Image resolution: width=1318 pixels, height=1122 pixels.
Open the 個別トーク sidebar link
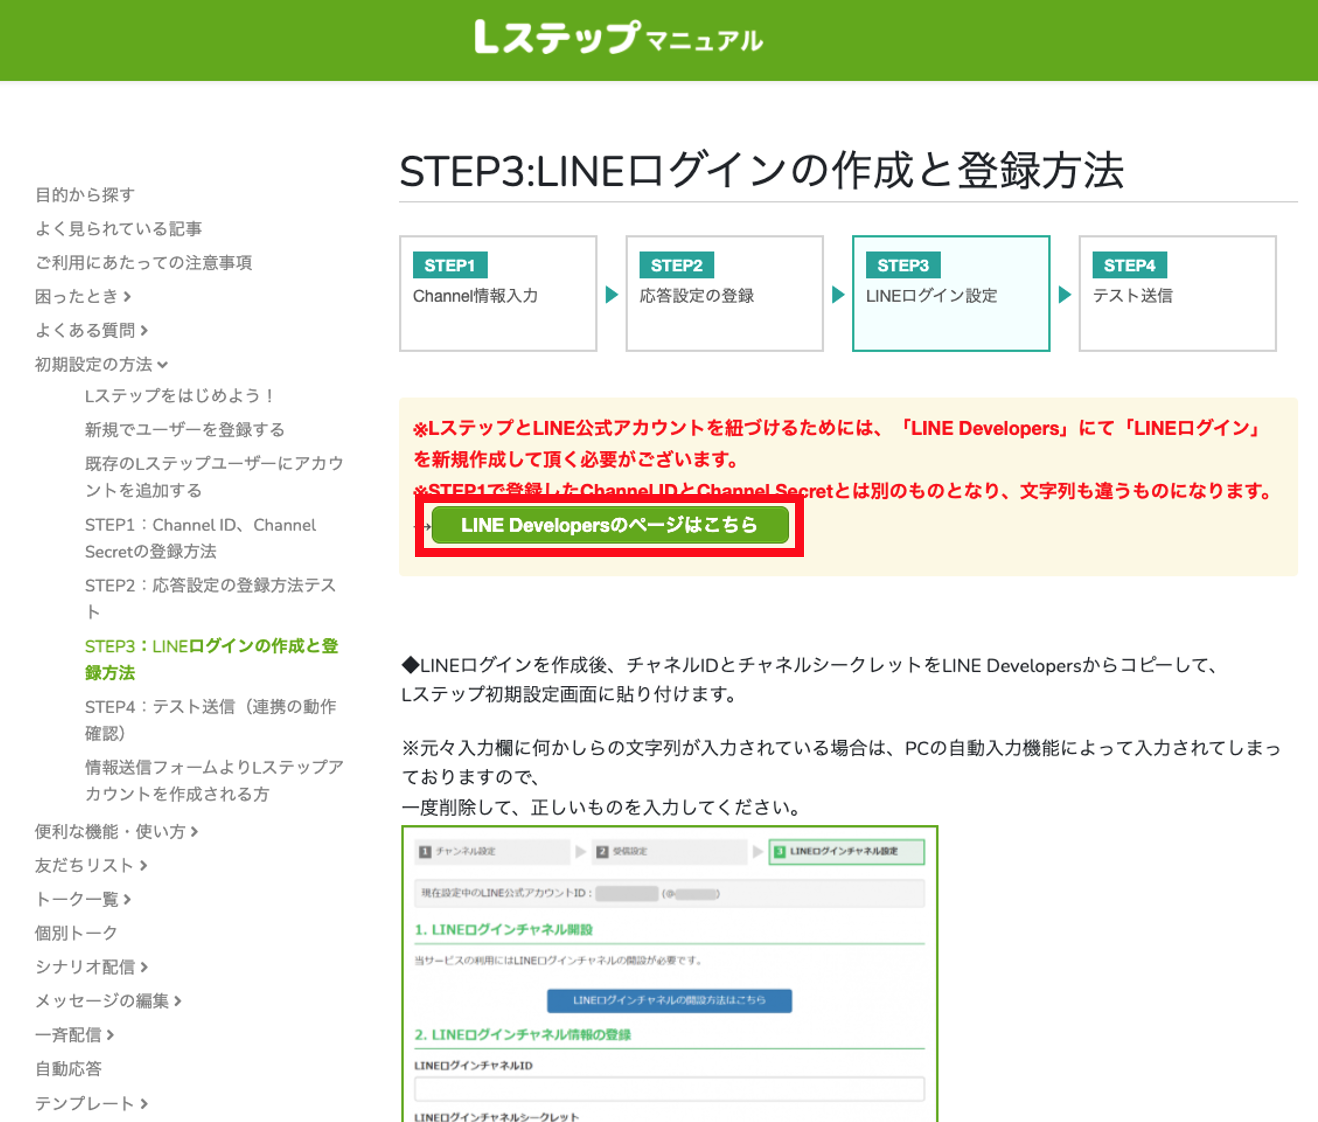click(x=76, y=933)
